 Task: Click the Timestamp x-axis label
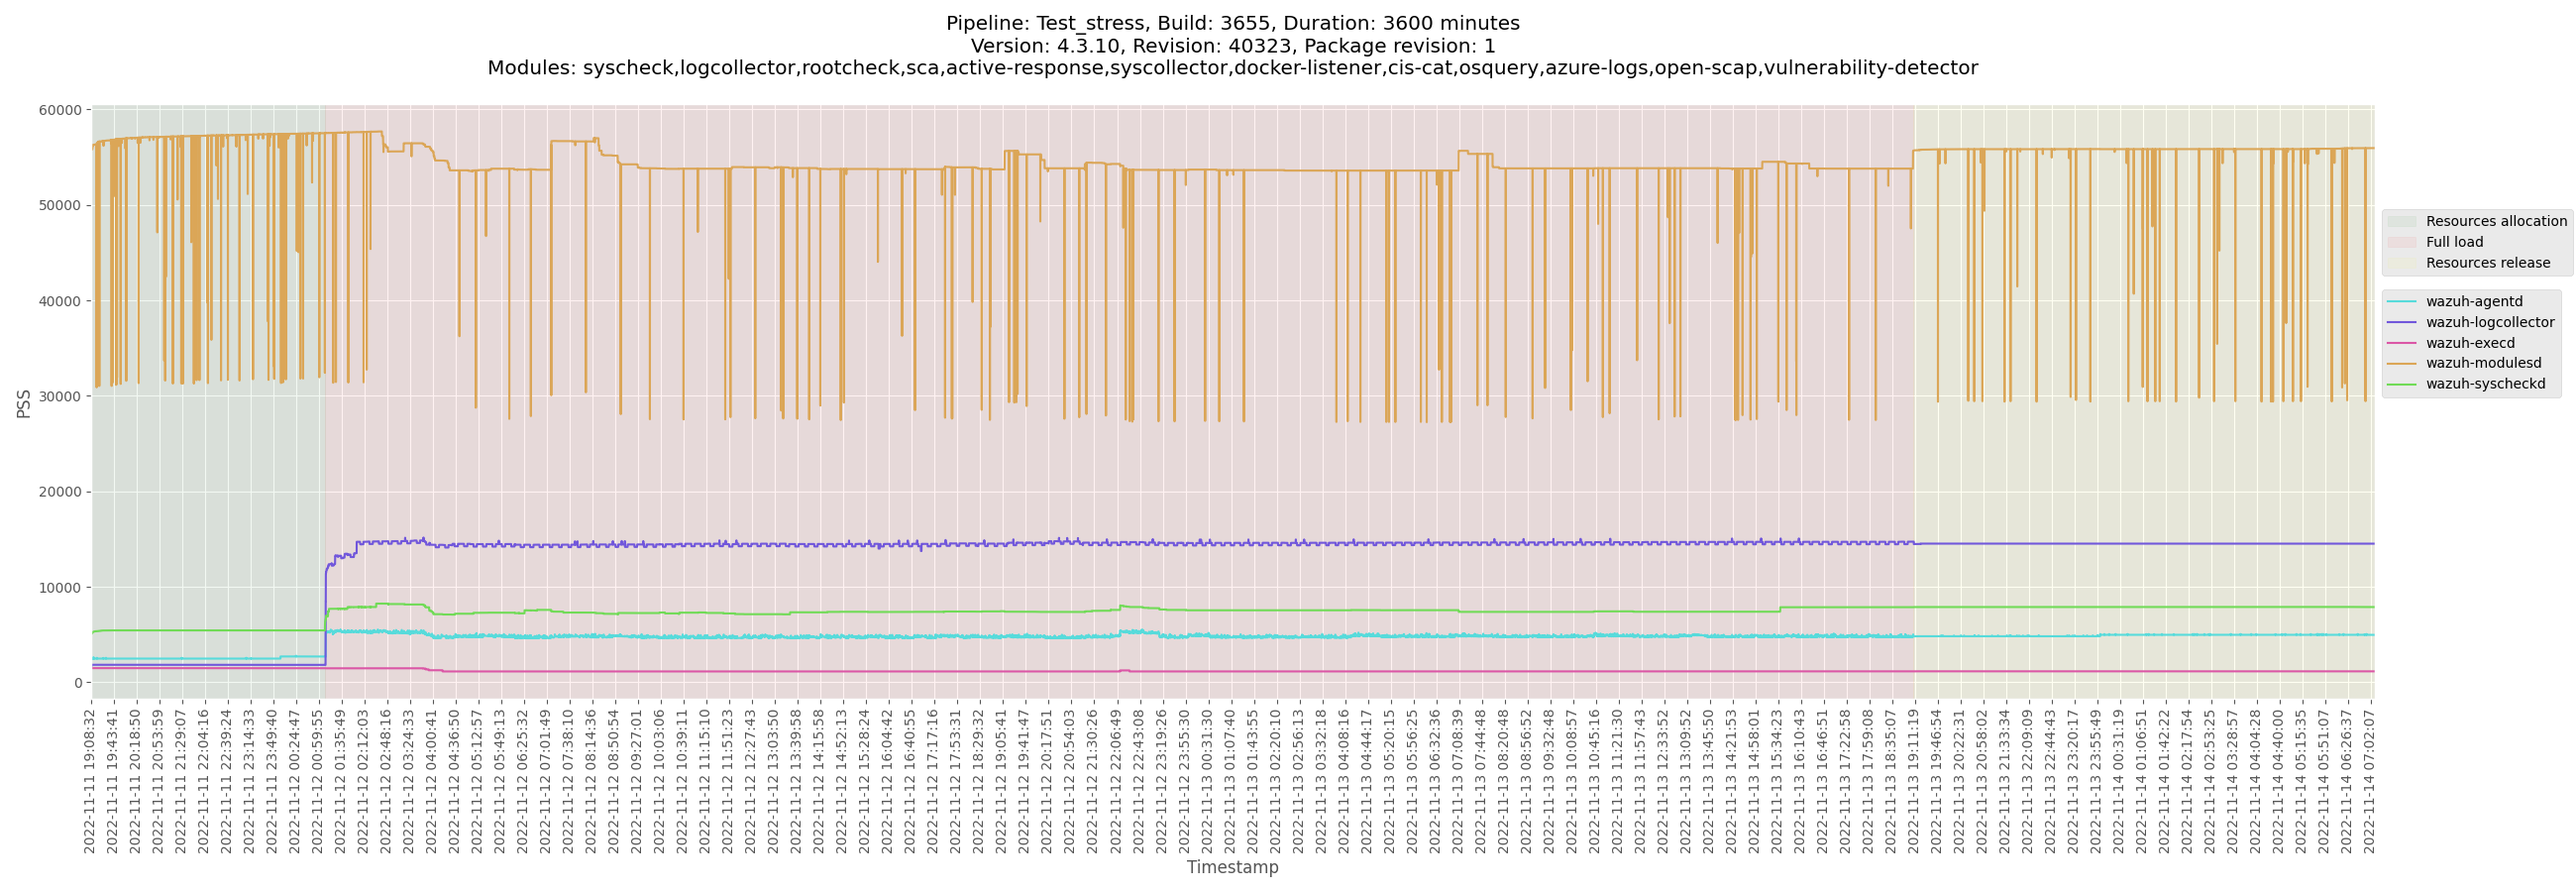pyautogui.click(x=1232, y=867)
